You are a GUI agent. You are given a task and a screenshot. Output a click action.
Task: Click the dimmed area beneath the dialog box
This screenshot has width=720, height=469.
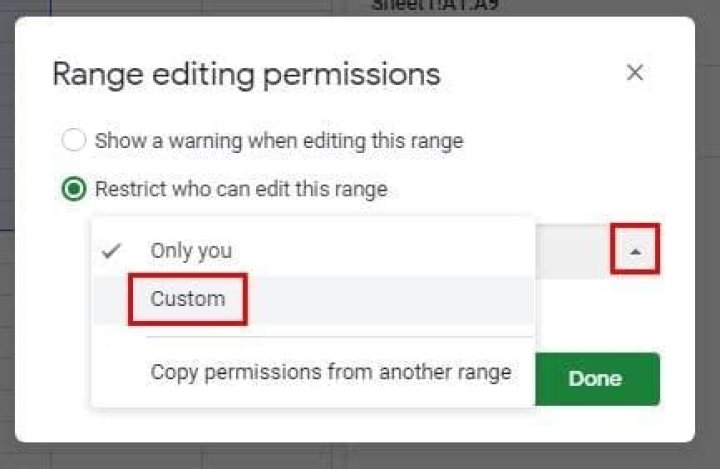click(x=360, y=456)
